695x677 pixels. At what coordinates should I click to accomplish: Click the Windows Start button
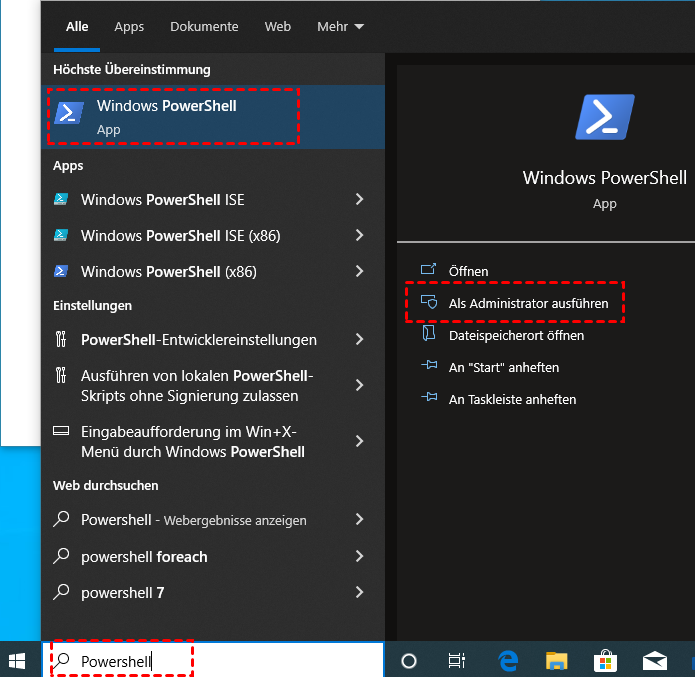tap(17, 660)
